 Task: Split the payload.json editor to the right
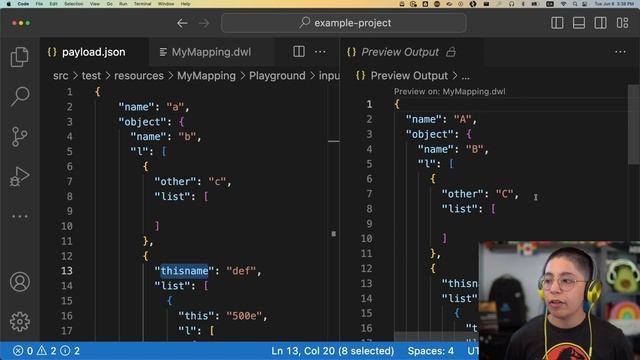[x=299, y=51]
